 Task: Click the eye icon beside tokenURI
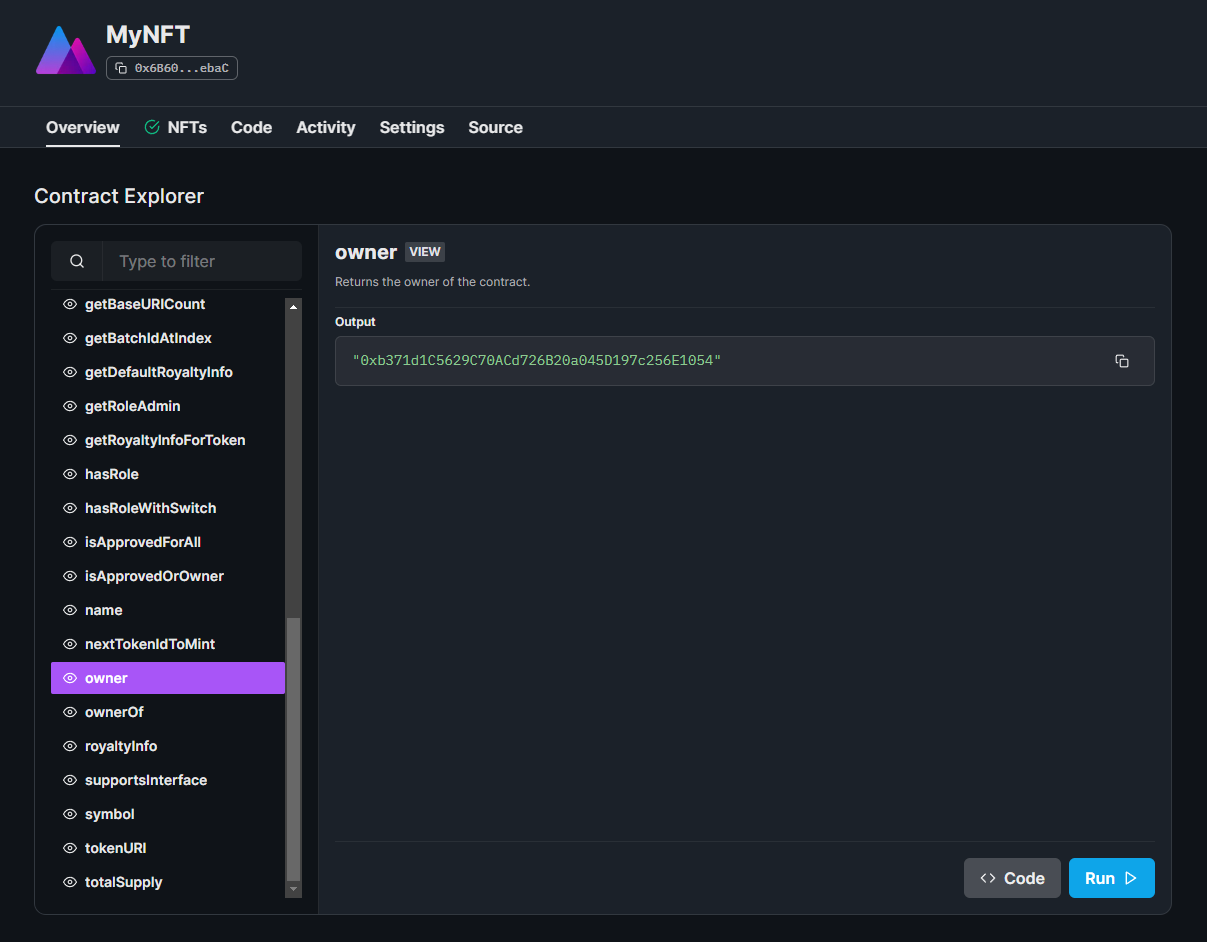[70, 848]
